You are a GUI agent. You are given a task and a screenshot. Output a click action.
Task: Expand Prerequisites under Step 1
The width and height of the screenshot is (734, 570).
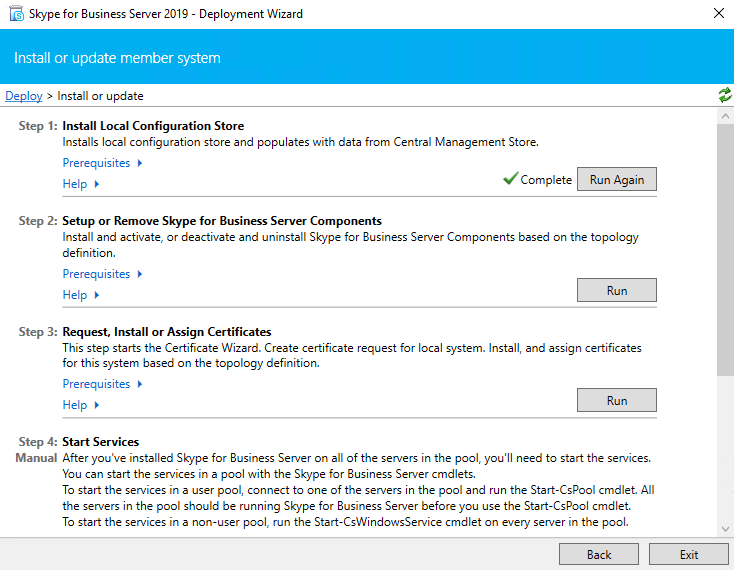click(x=102, y=163)
